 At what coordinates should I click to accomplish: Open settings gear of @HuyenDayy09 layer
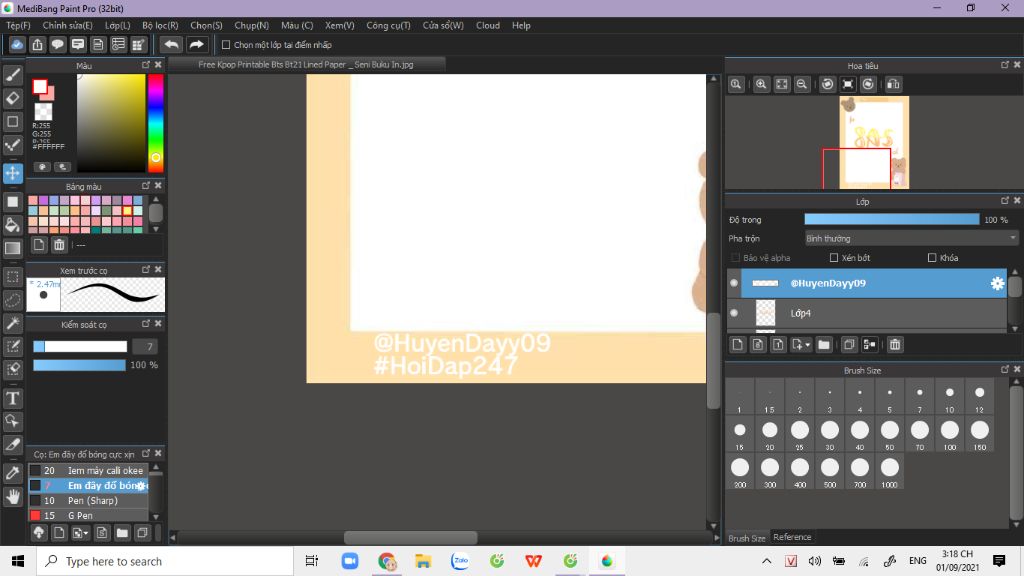tap(997, 283)
